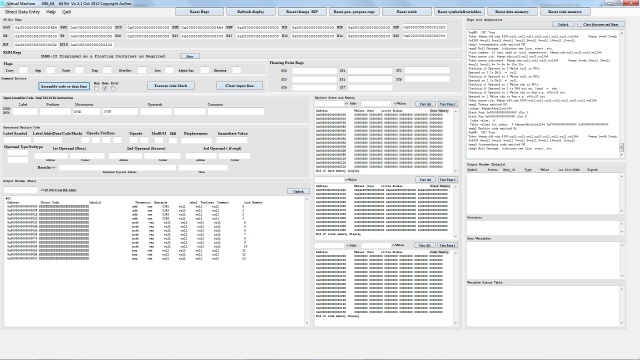Open the Direct Data Entry menu
The height and width of the screenshot is (360, 640).
click(x=22, y=12)
